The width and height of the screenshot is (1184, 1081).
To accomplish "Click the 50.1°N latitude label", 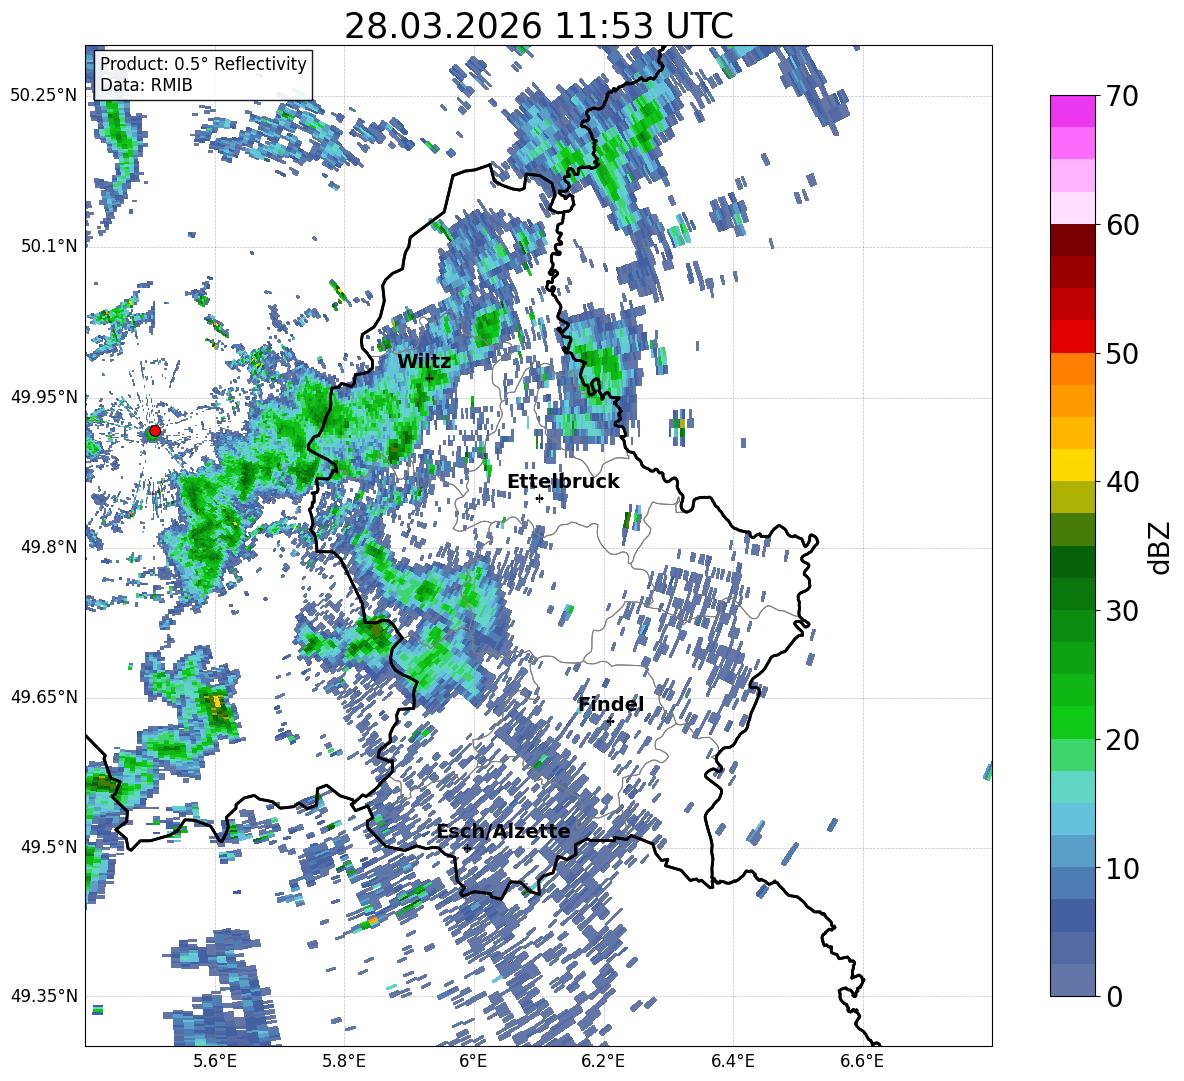I will tap(49, 246).
